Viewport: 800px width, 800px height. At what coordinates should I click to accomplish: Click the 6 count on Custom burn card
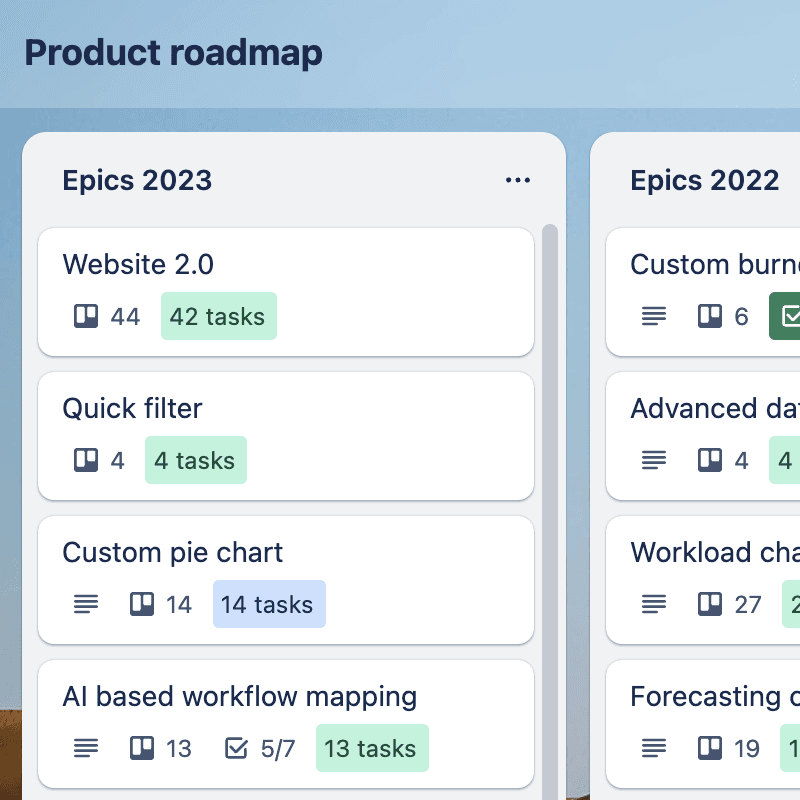click(x=741, y=317)
